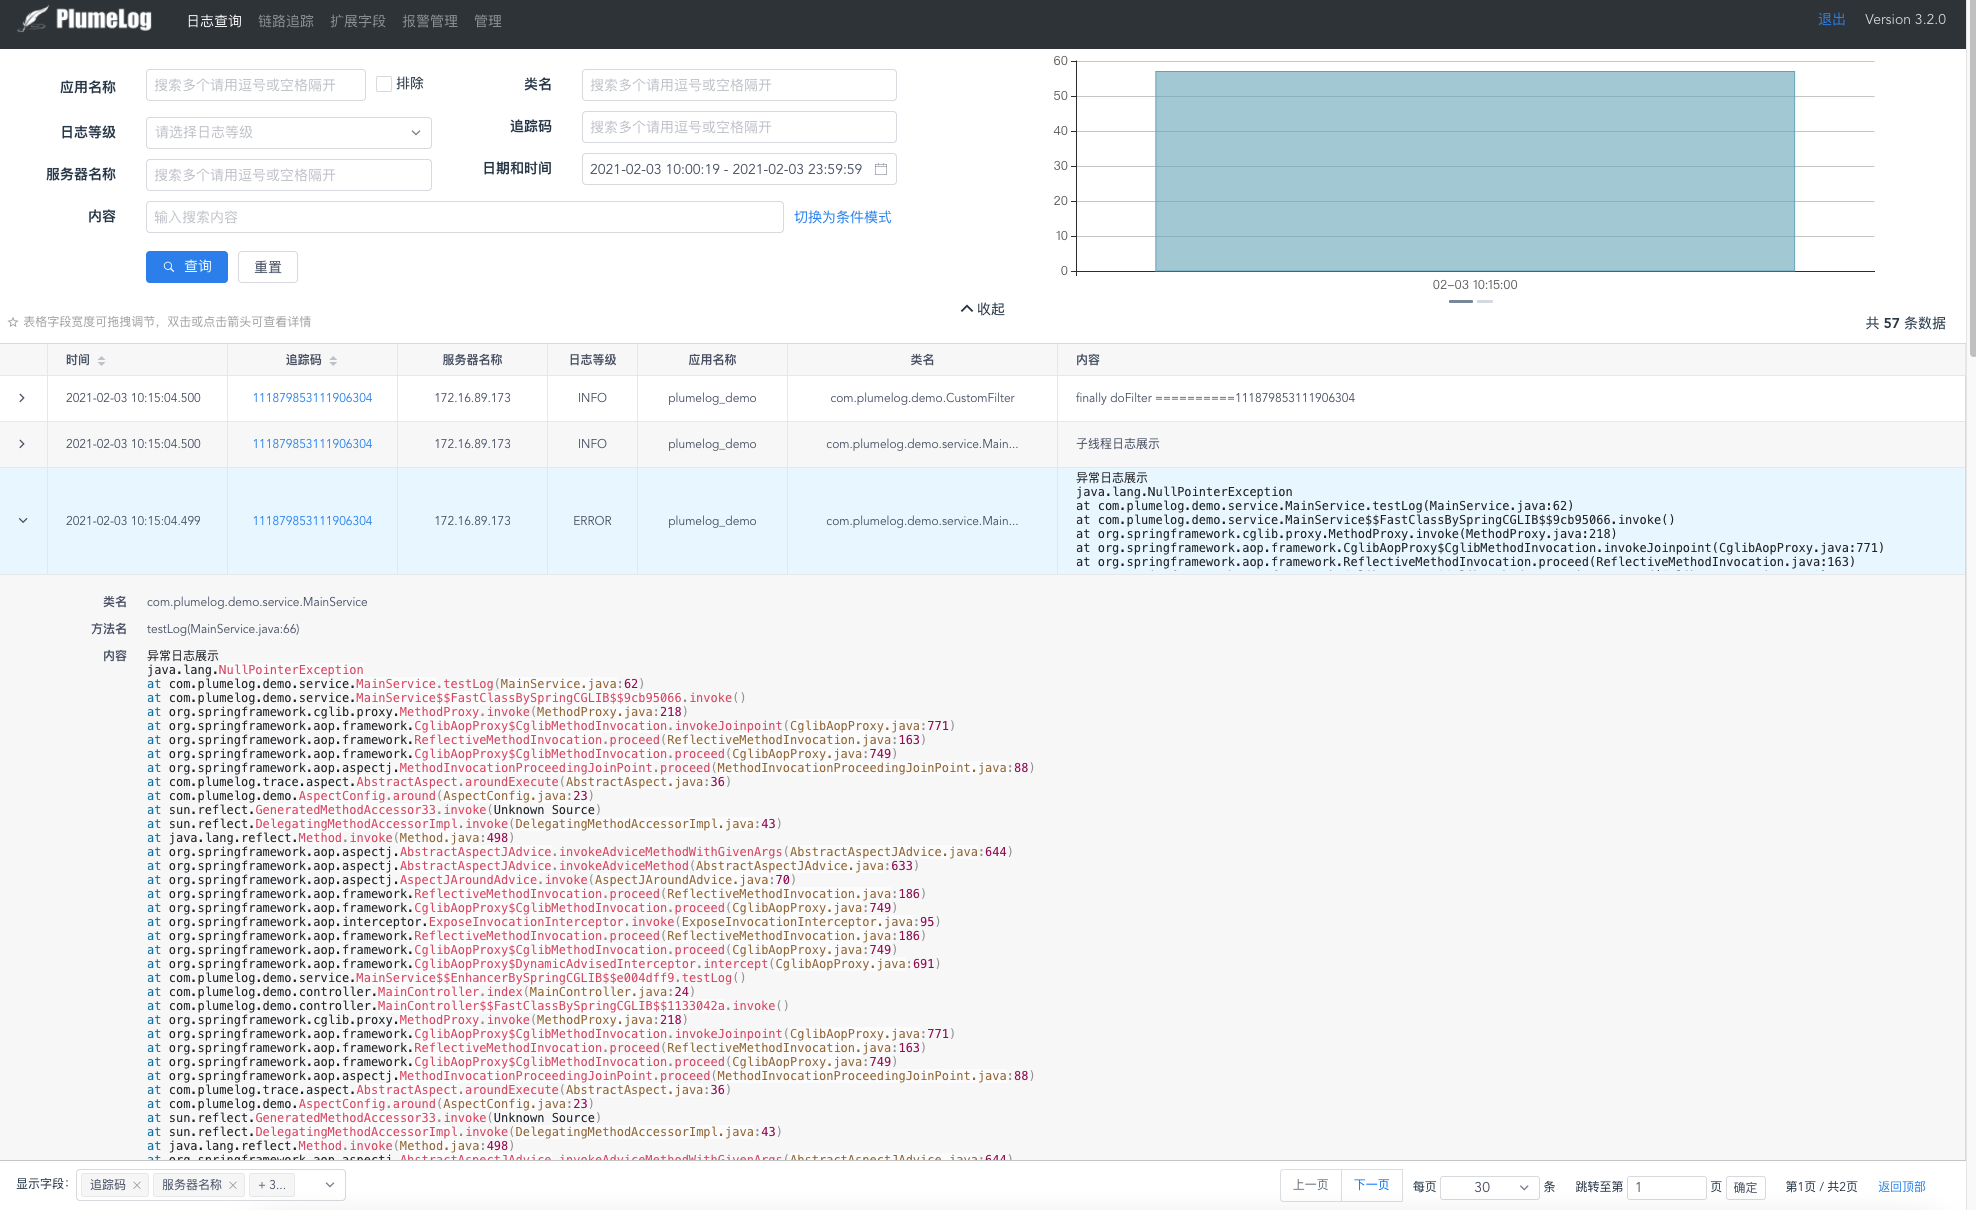Collapse the expanded ERROR log row

(x=22, y=521)
